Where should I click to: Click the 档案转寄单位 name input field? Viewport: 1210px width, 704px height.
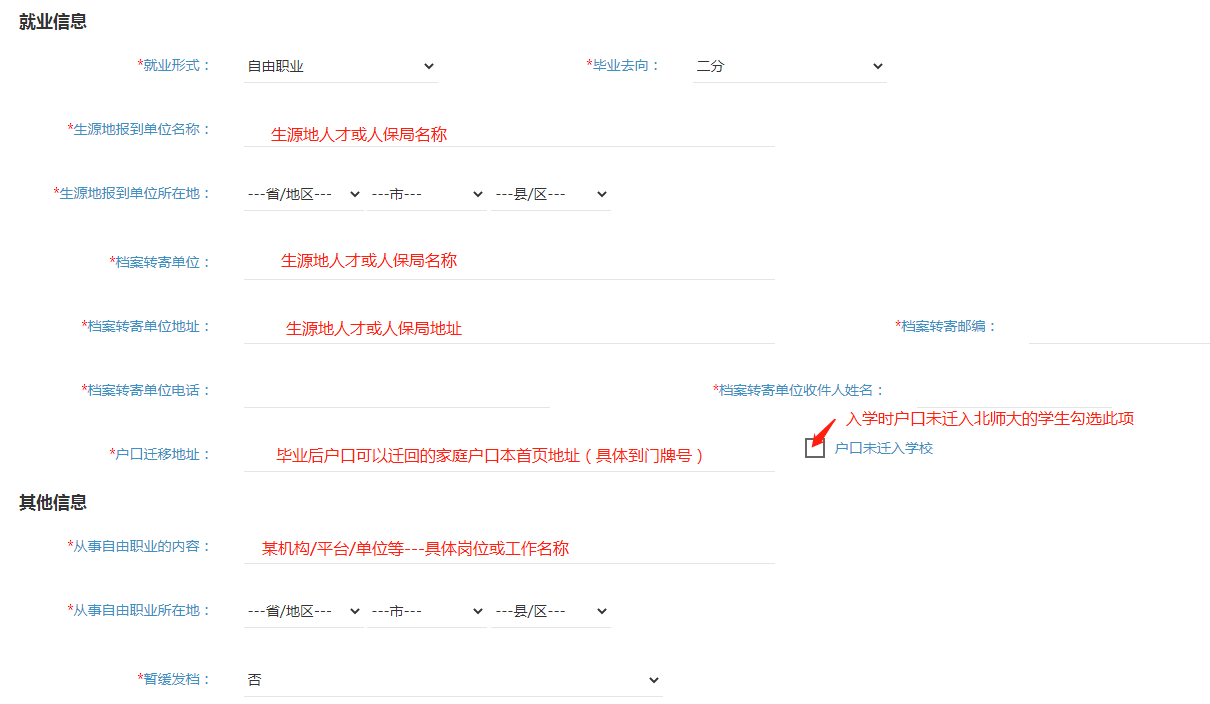[508, 262]
